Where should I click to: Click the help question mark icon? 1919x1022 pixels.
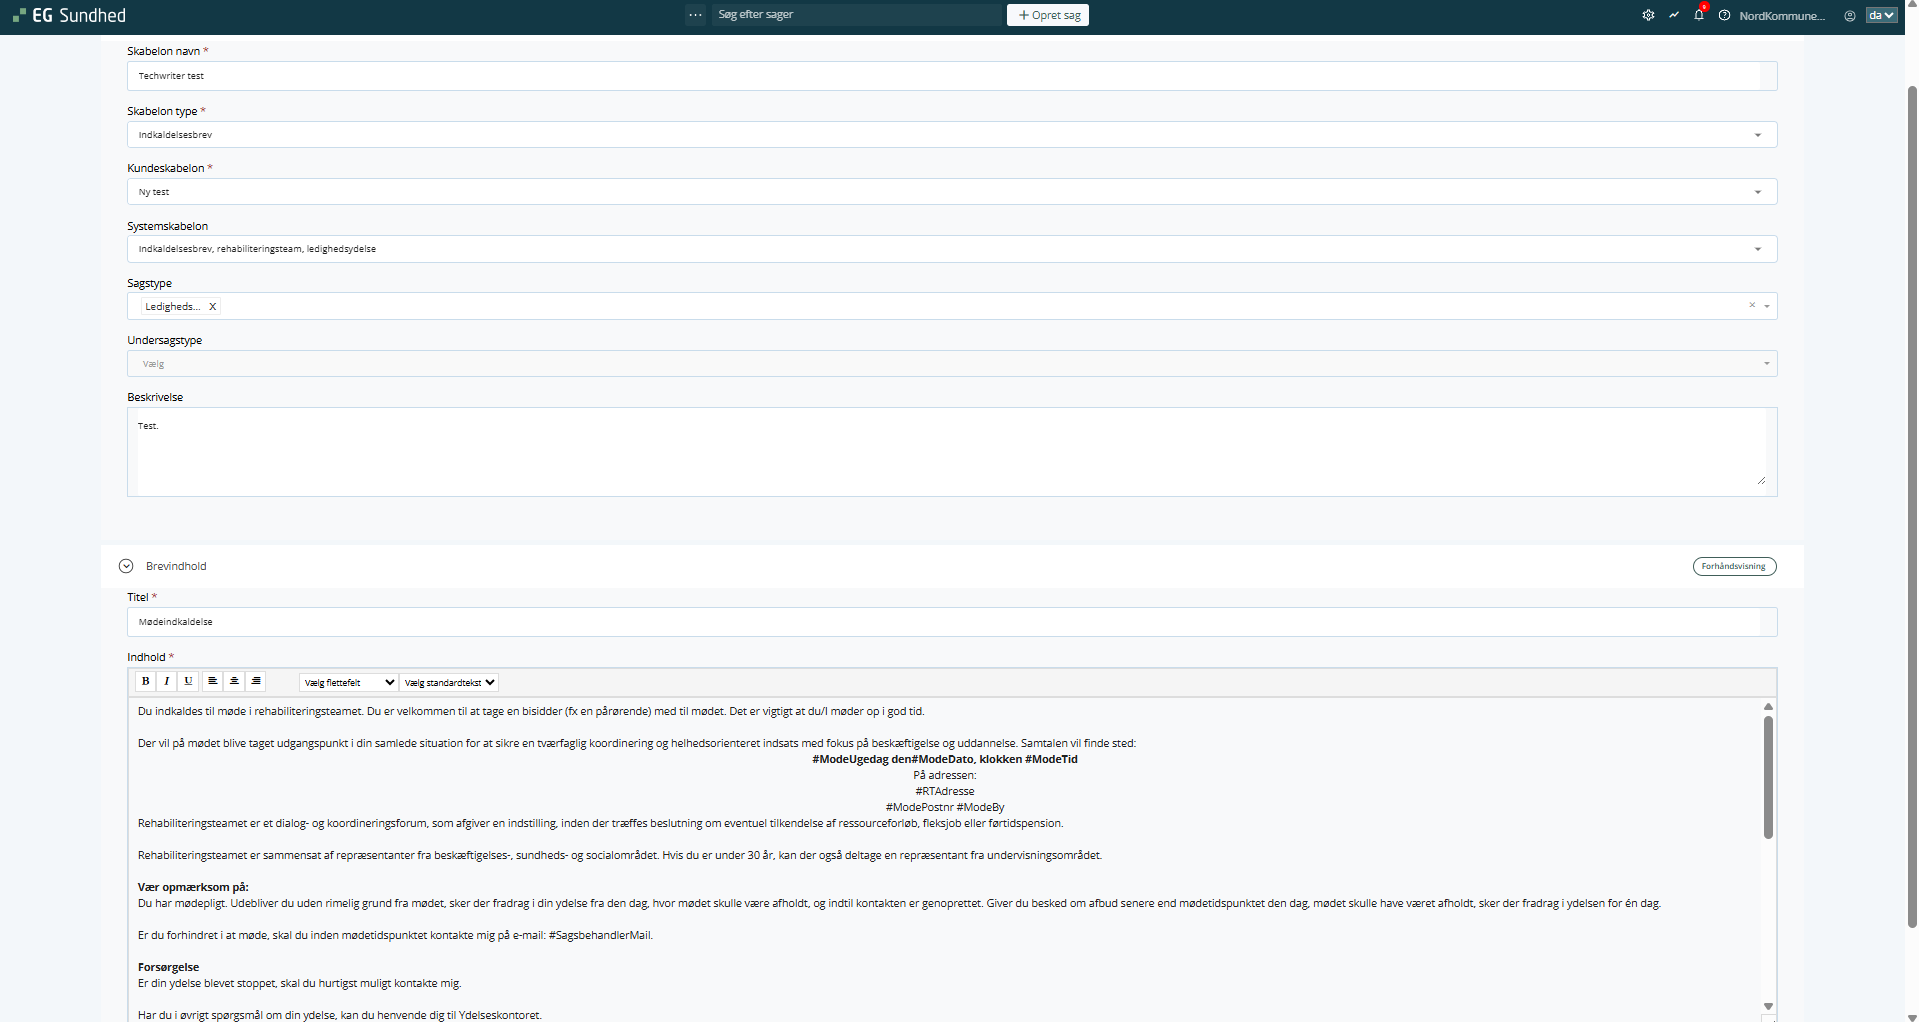1724,15
